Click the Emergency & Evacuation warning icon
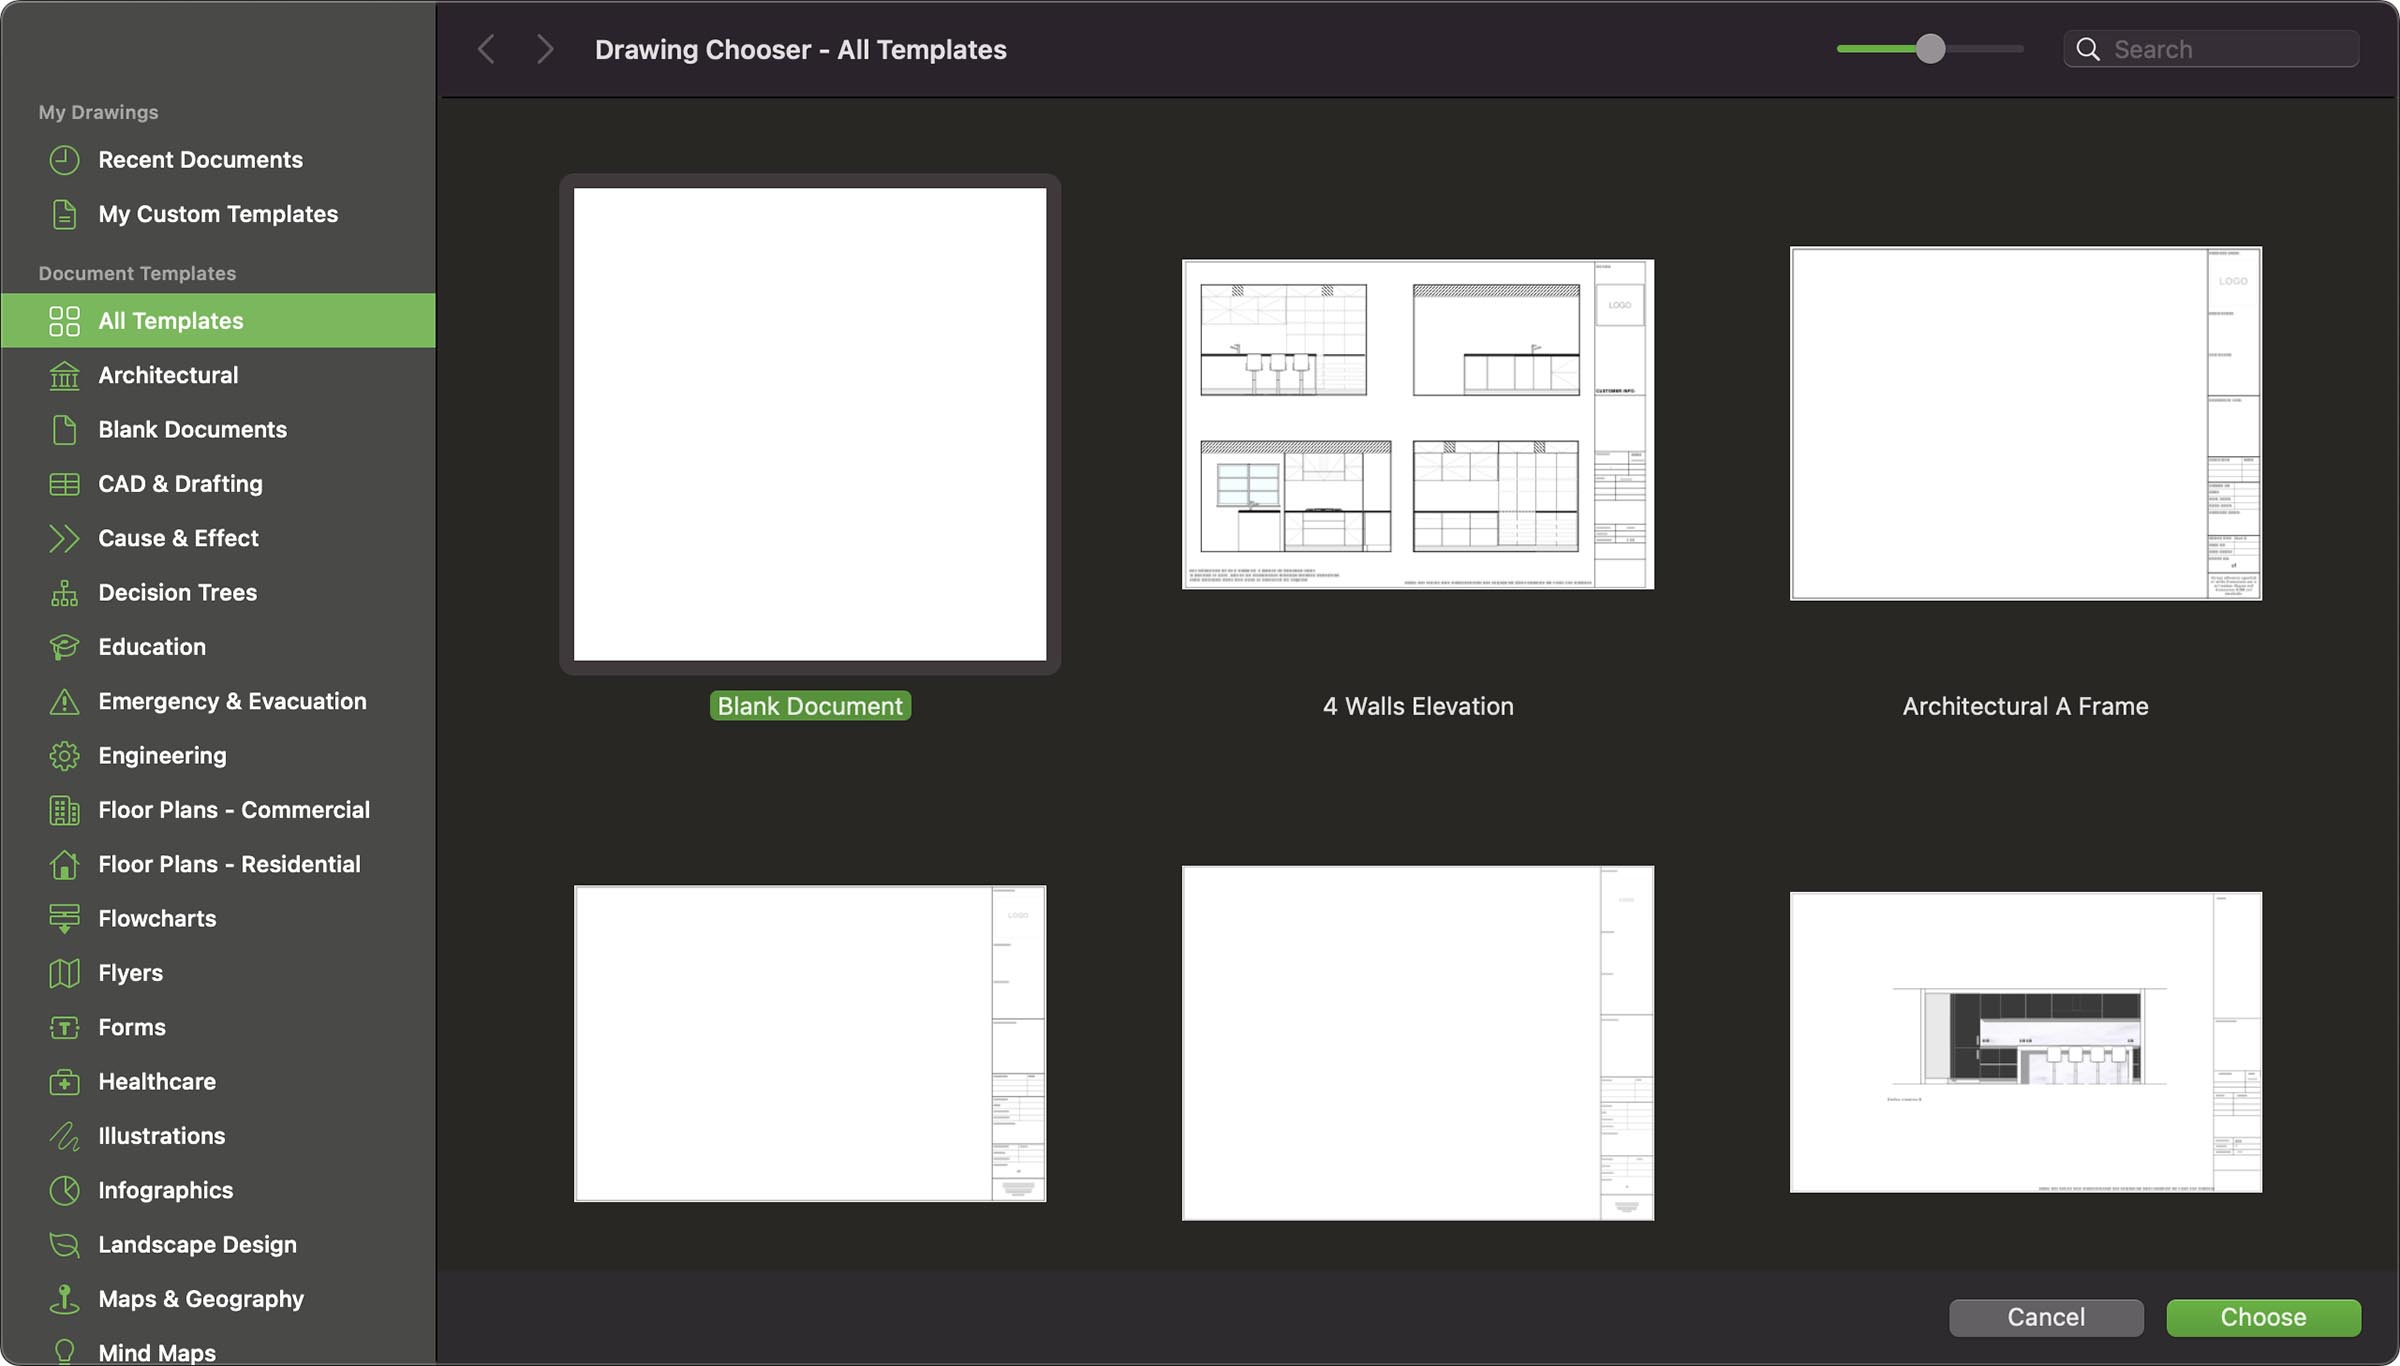The image size is (2400, 1366). 64,702
